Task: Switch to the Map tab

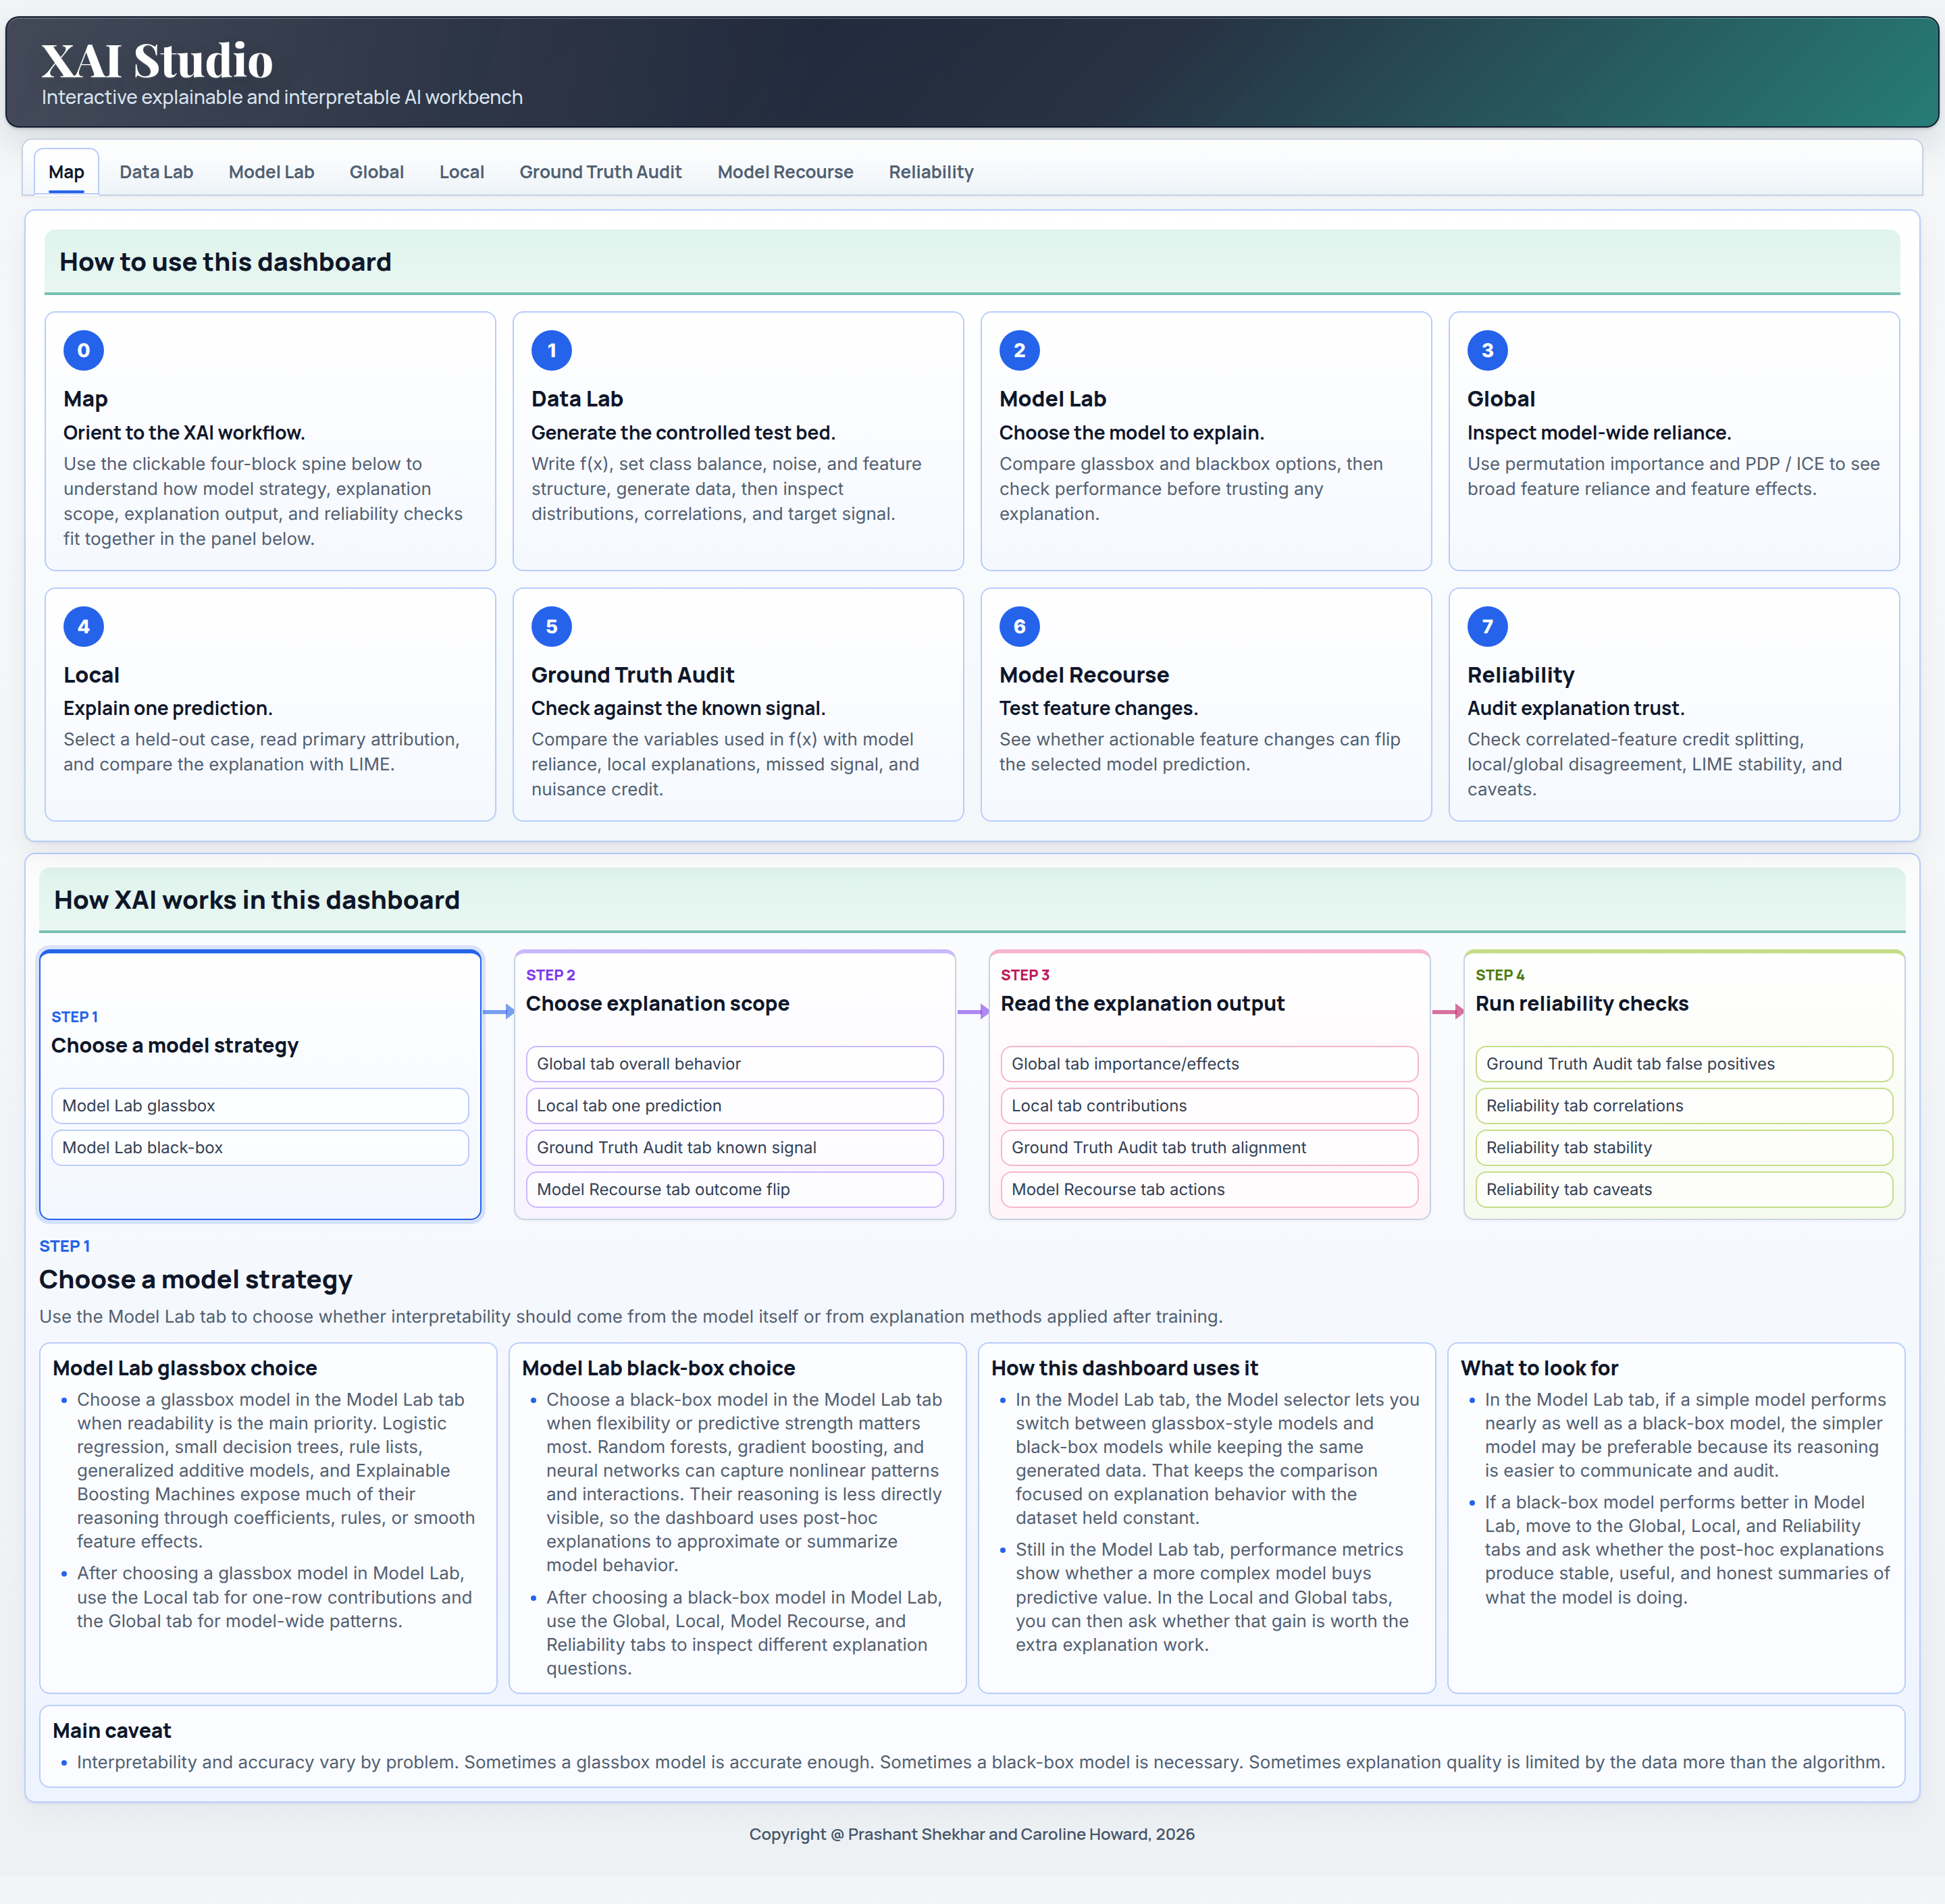Action: (x=66, y=172)
